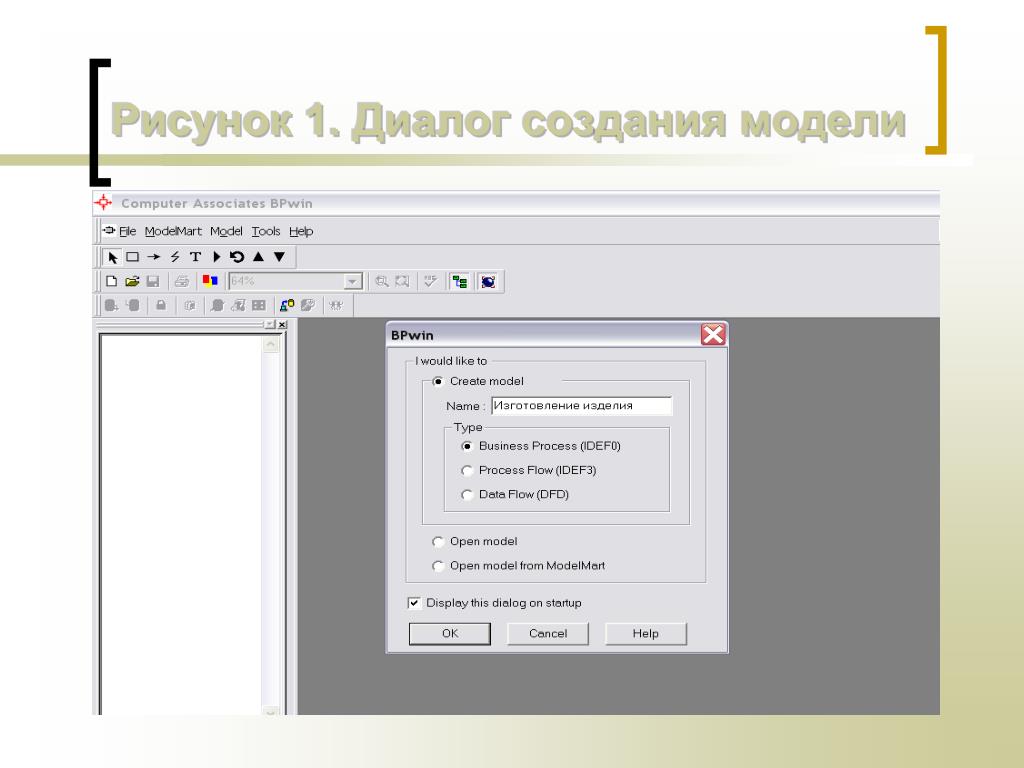Open a model via folder icon

click(x=133, y=281)
